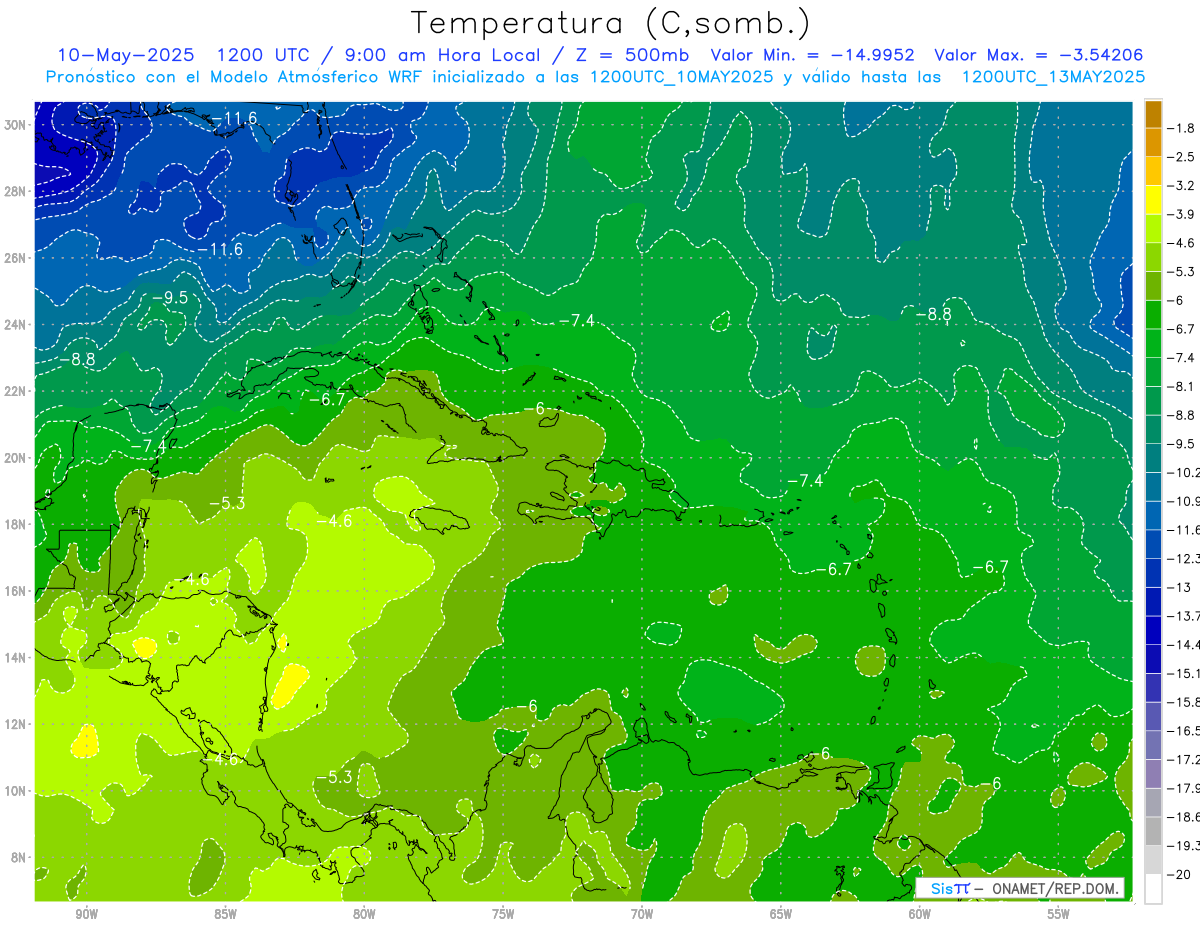Click '-6.7' contour label east of 60W
This screenshot has width=1200, height=927.
(x=991, y=567)
